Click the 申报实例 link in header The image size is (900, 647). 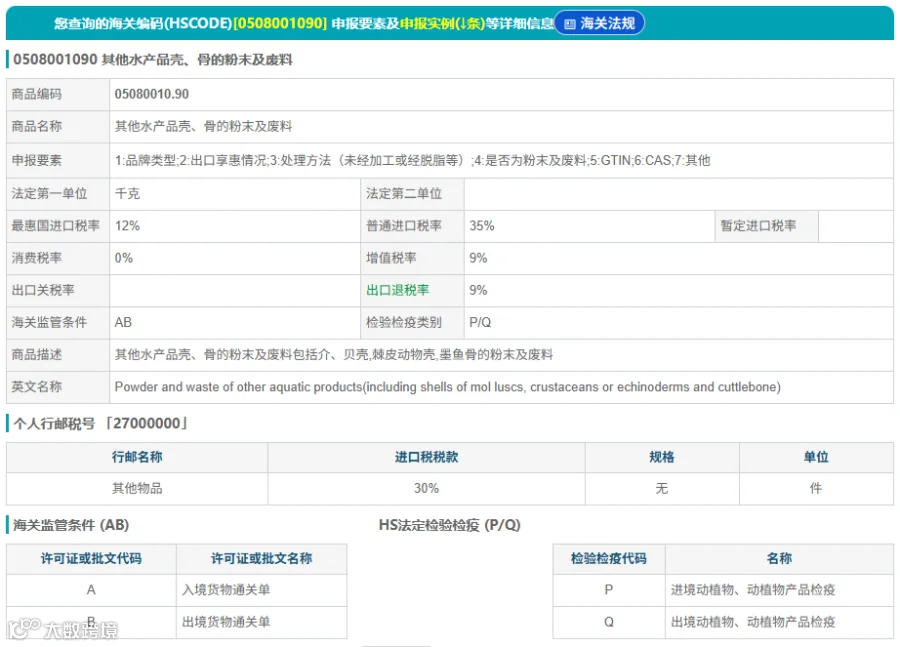[x=443, y=24]
